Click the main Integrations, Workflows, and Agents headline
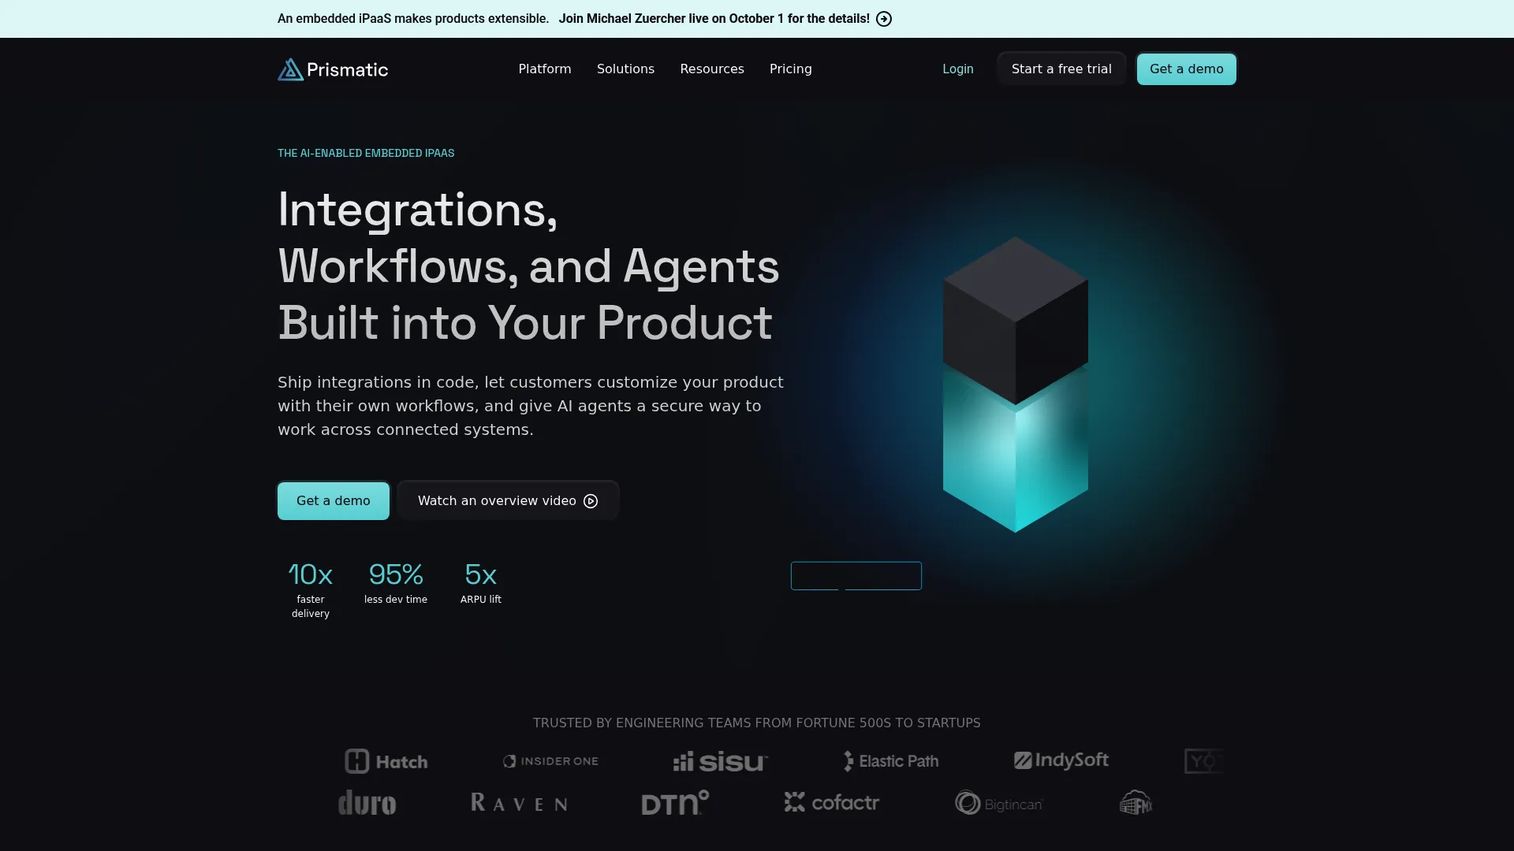The height and width of the screenshot is (851, 1514). click(x=528, y=266)
